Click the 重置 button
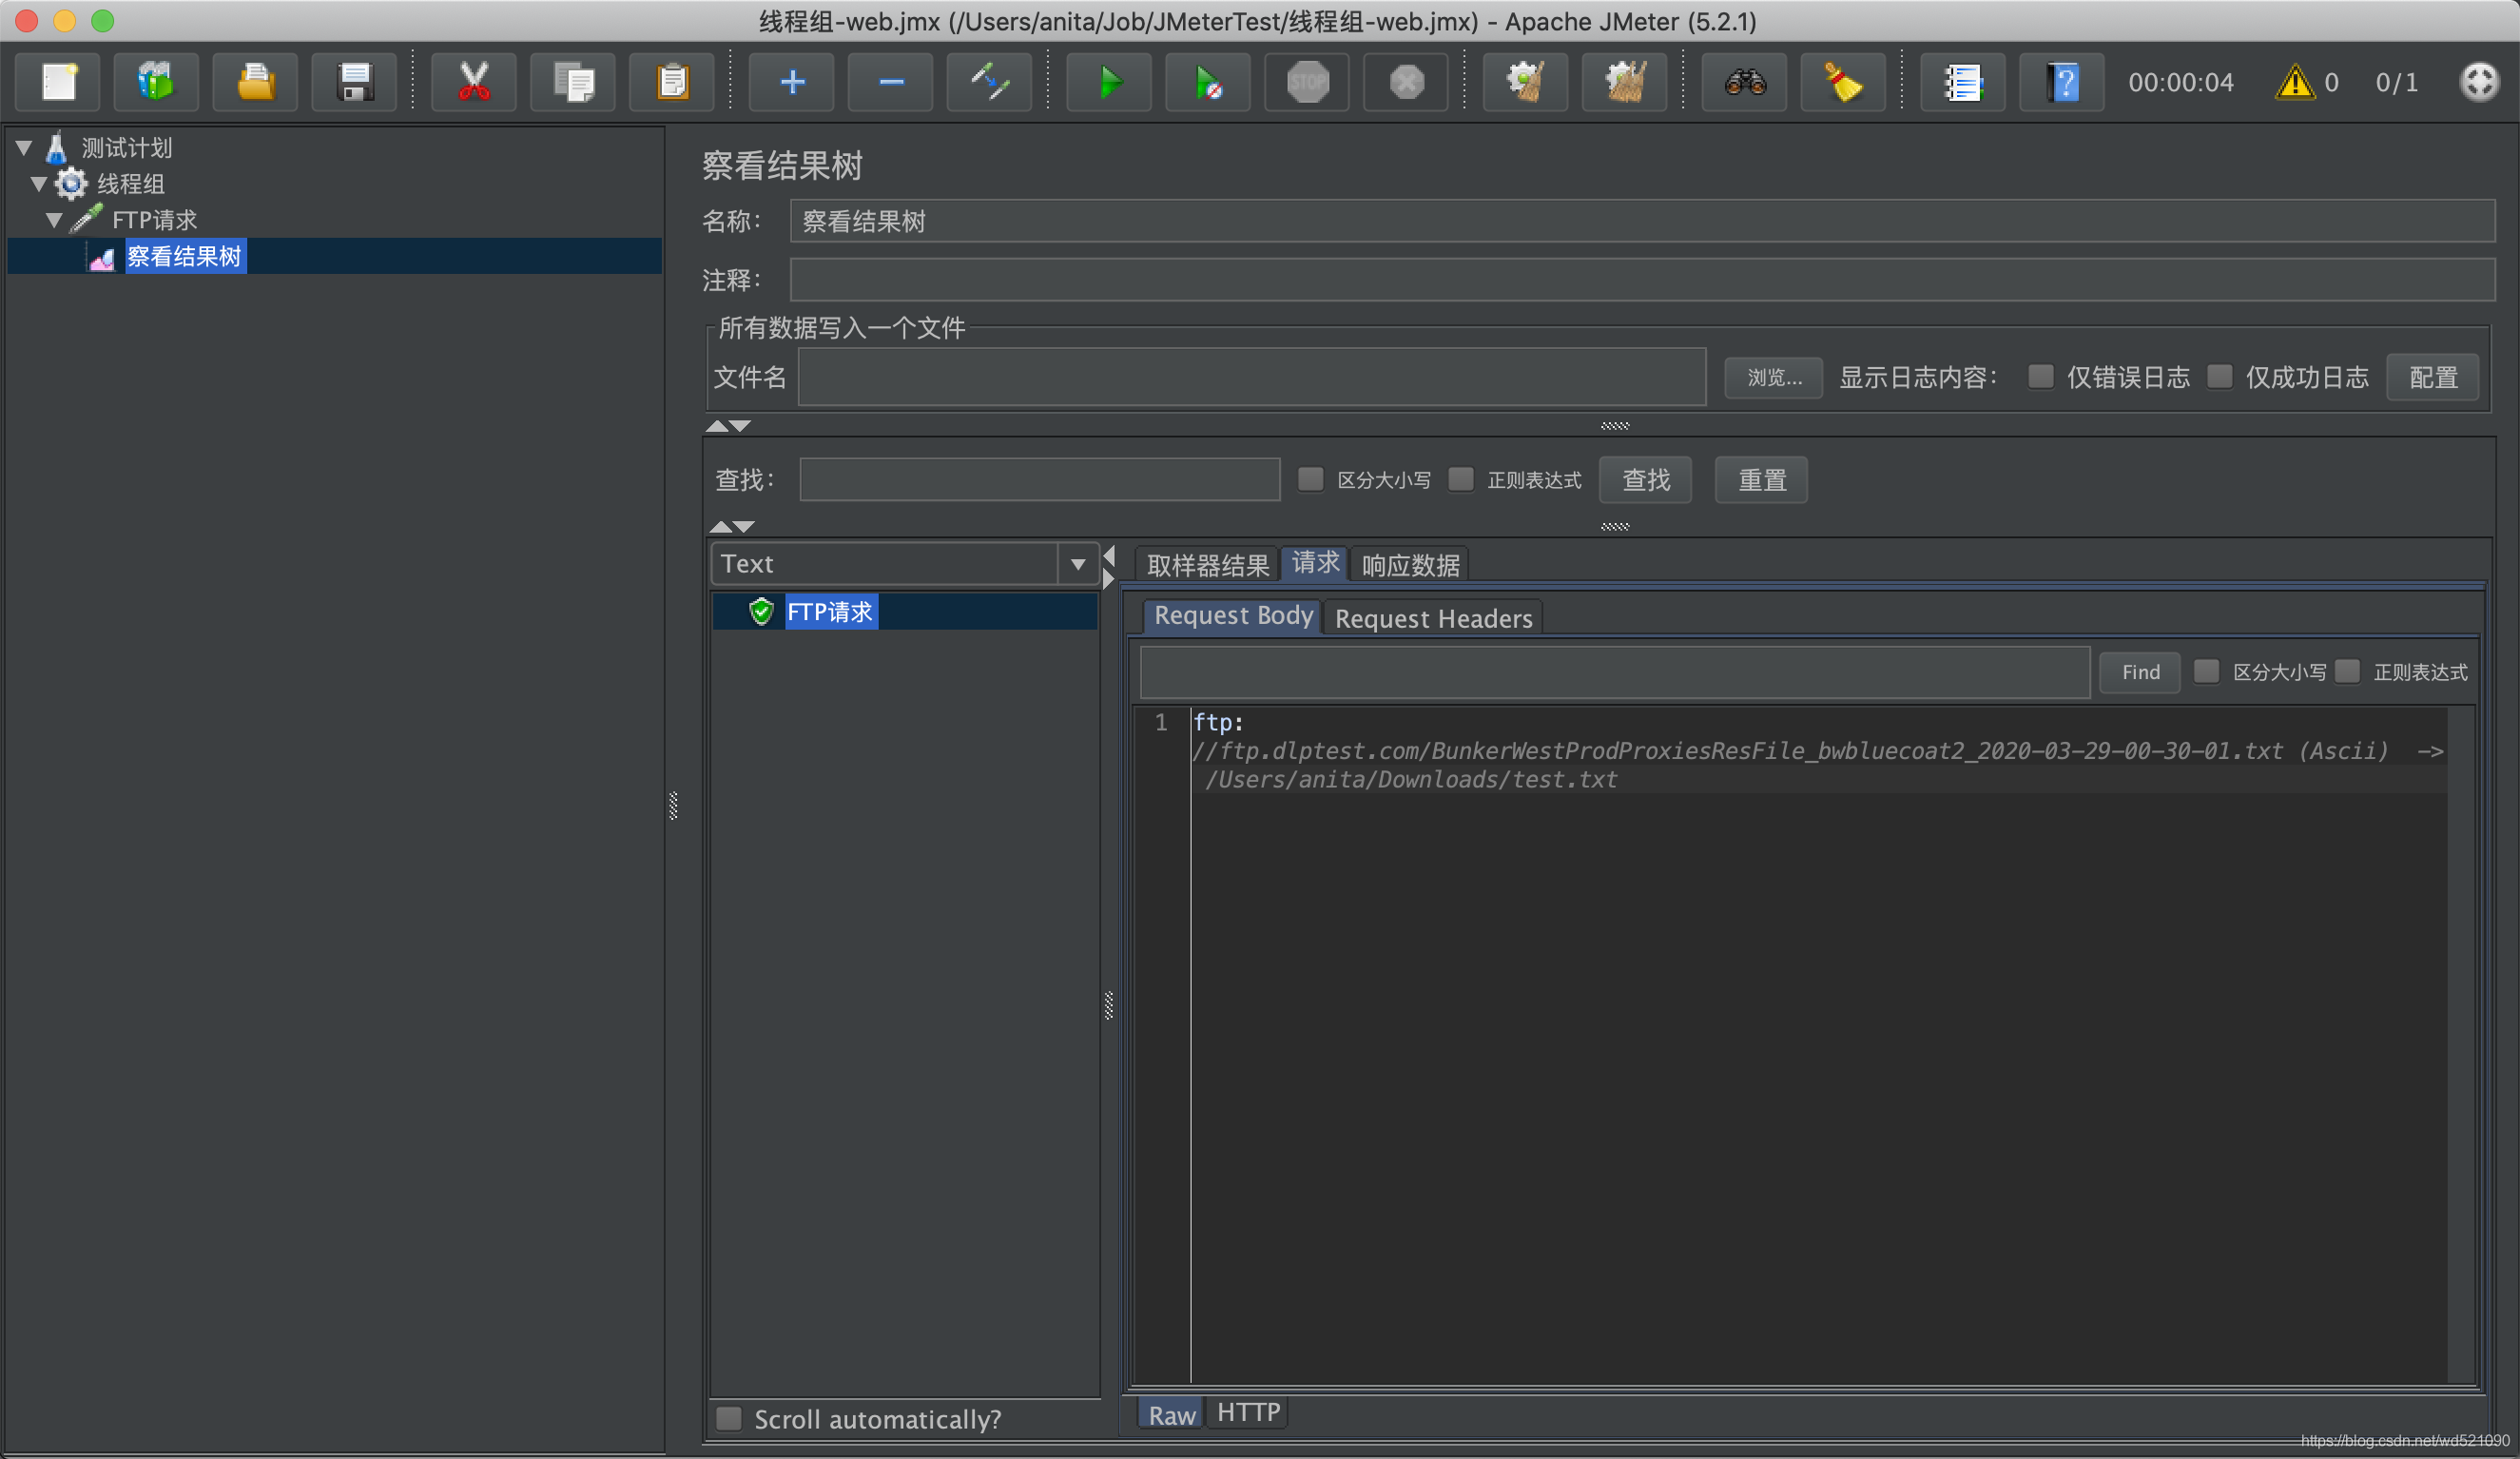2520x1459 pixels. 1761,479
